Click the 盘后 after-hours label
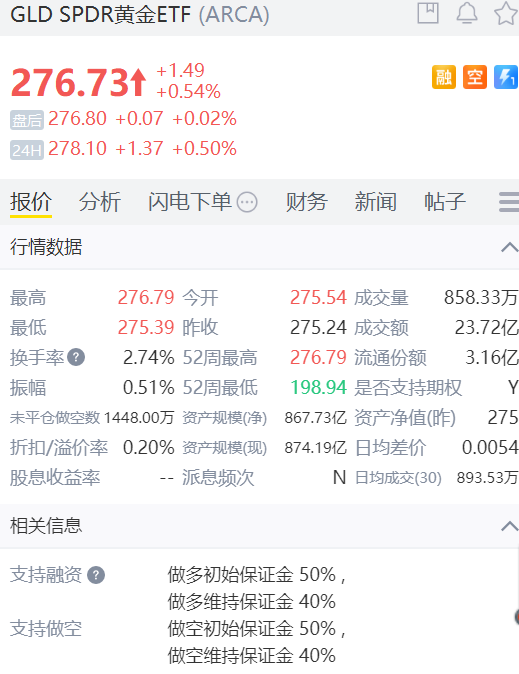The image size is (519, 674). [27, 120]
